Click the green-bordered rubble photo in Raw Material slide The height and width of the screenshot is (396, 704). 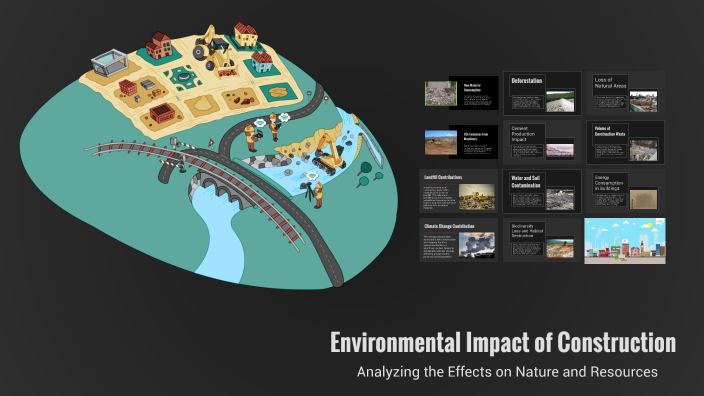441,93
